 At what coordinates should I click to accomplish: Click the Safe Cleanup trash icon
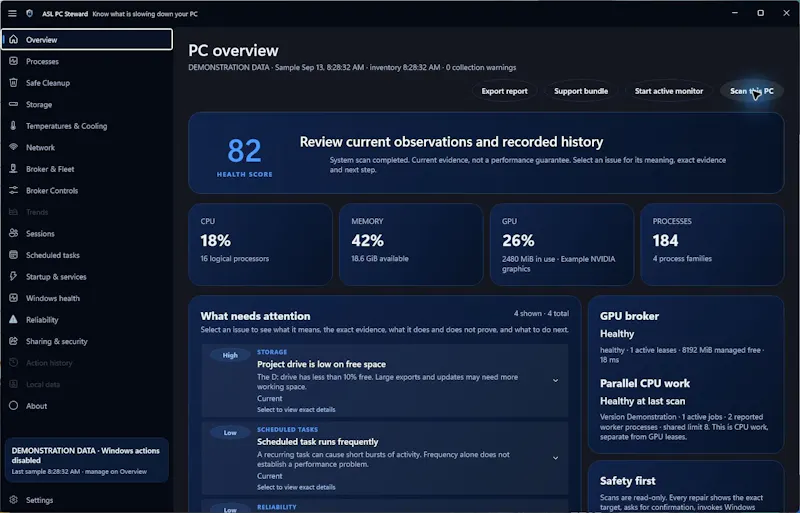(x=14, y=82)
